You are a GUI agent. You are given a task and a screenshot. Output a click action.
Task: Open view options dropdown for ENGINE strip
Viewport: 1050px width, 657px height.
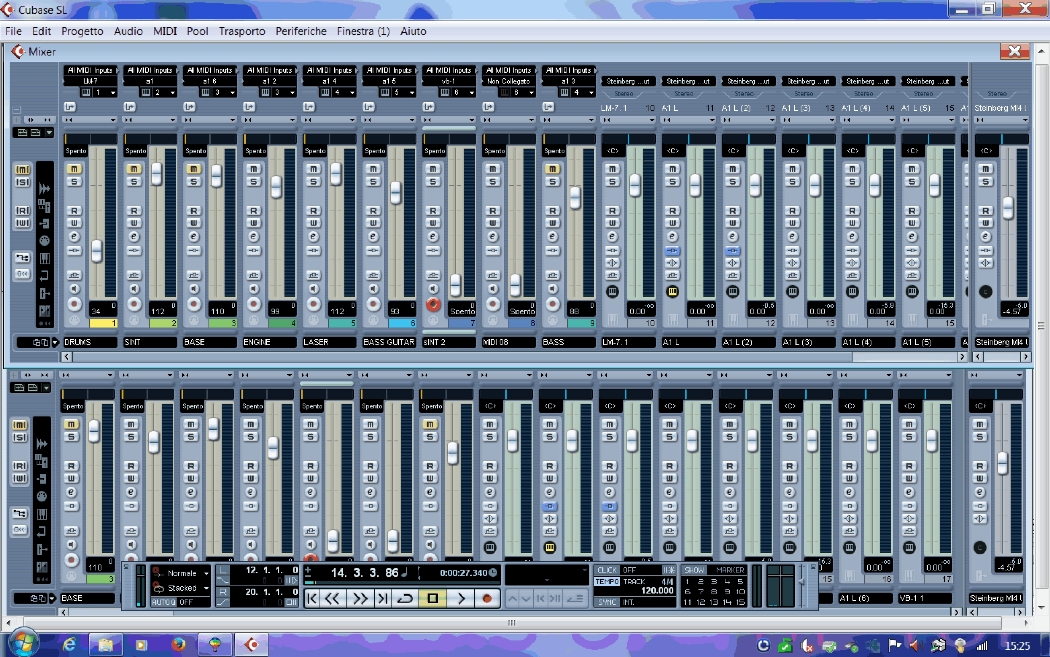[292, 120]
